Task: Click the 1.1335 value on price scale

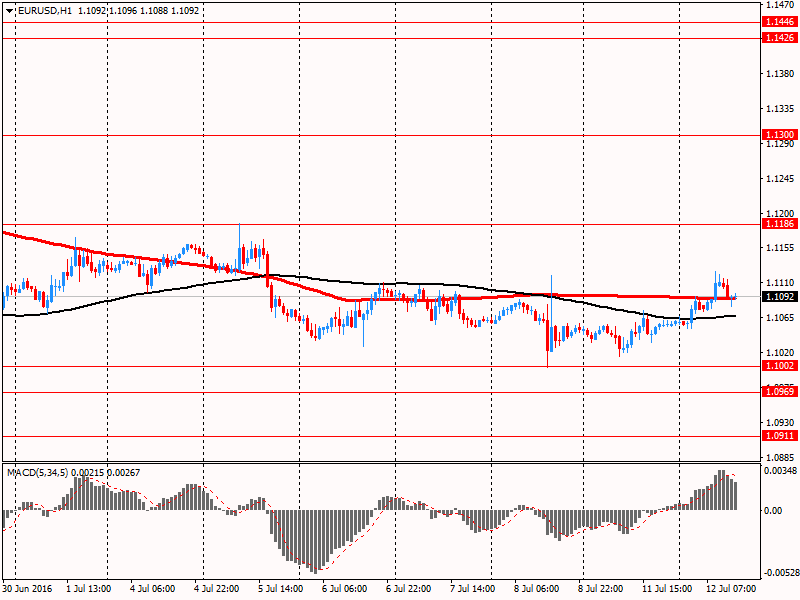Action: tap(780, 109)
